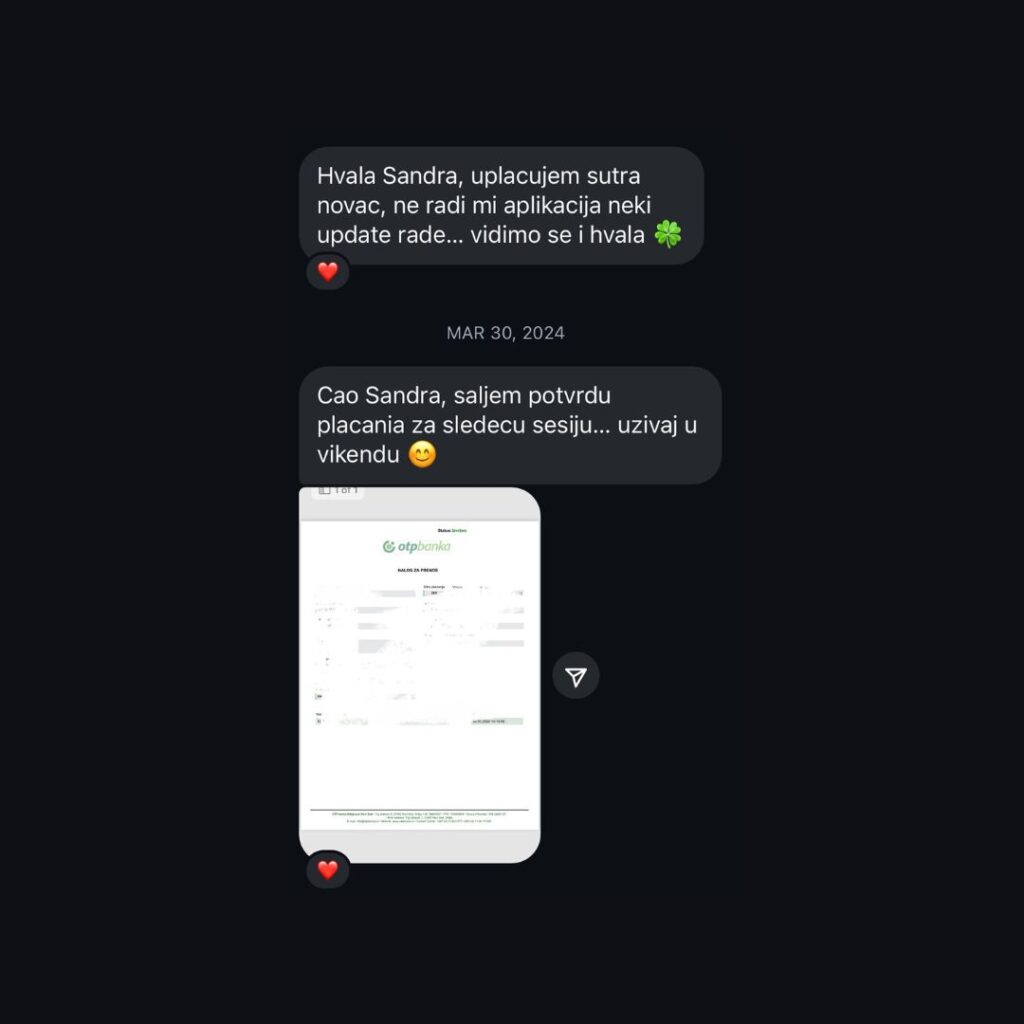The height and width of the screenshot is (1024, 1024).
Task: Open the OTP banka payment confirmation attachment
Action: coord(419,675)
